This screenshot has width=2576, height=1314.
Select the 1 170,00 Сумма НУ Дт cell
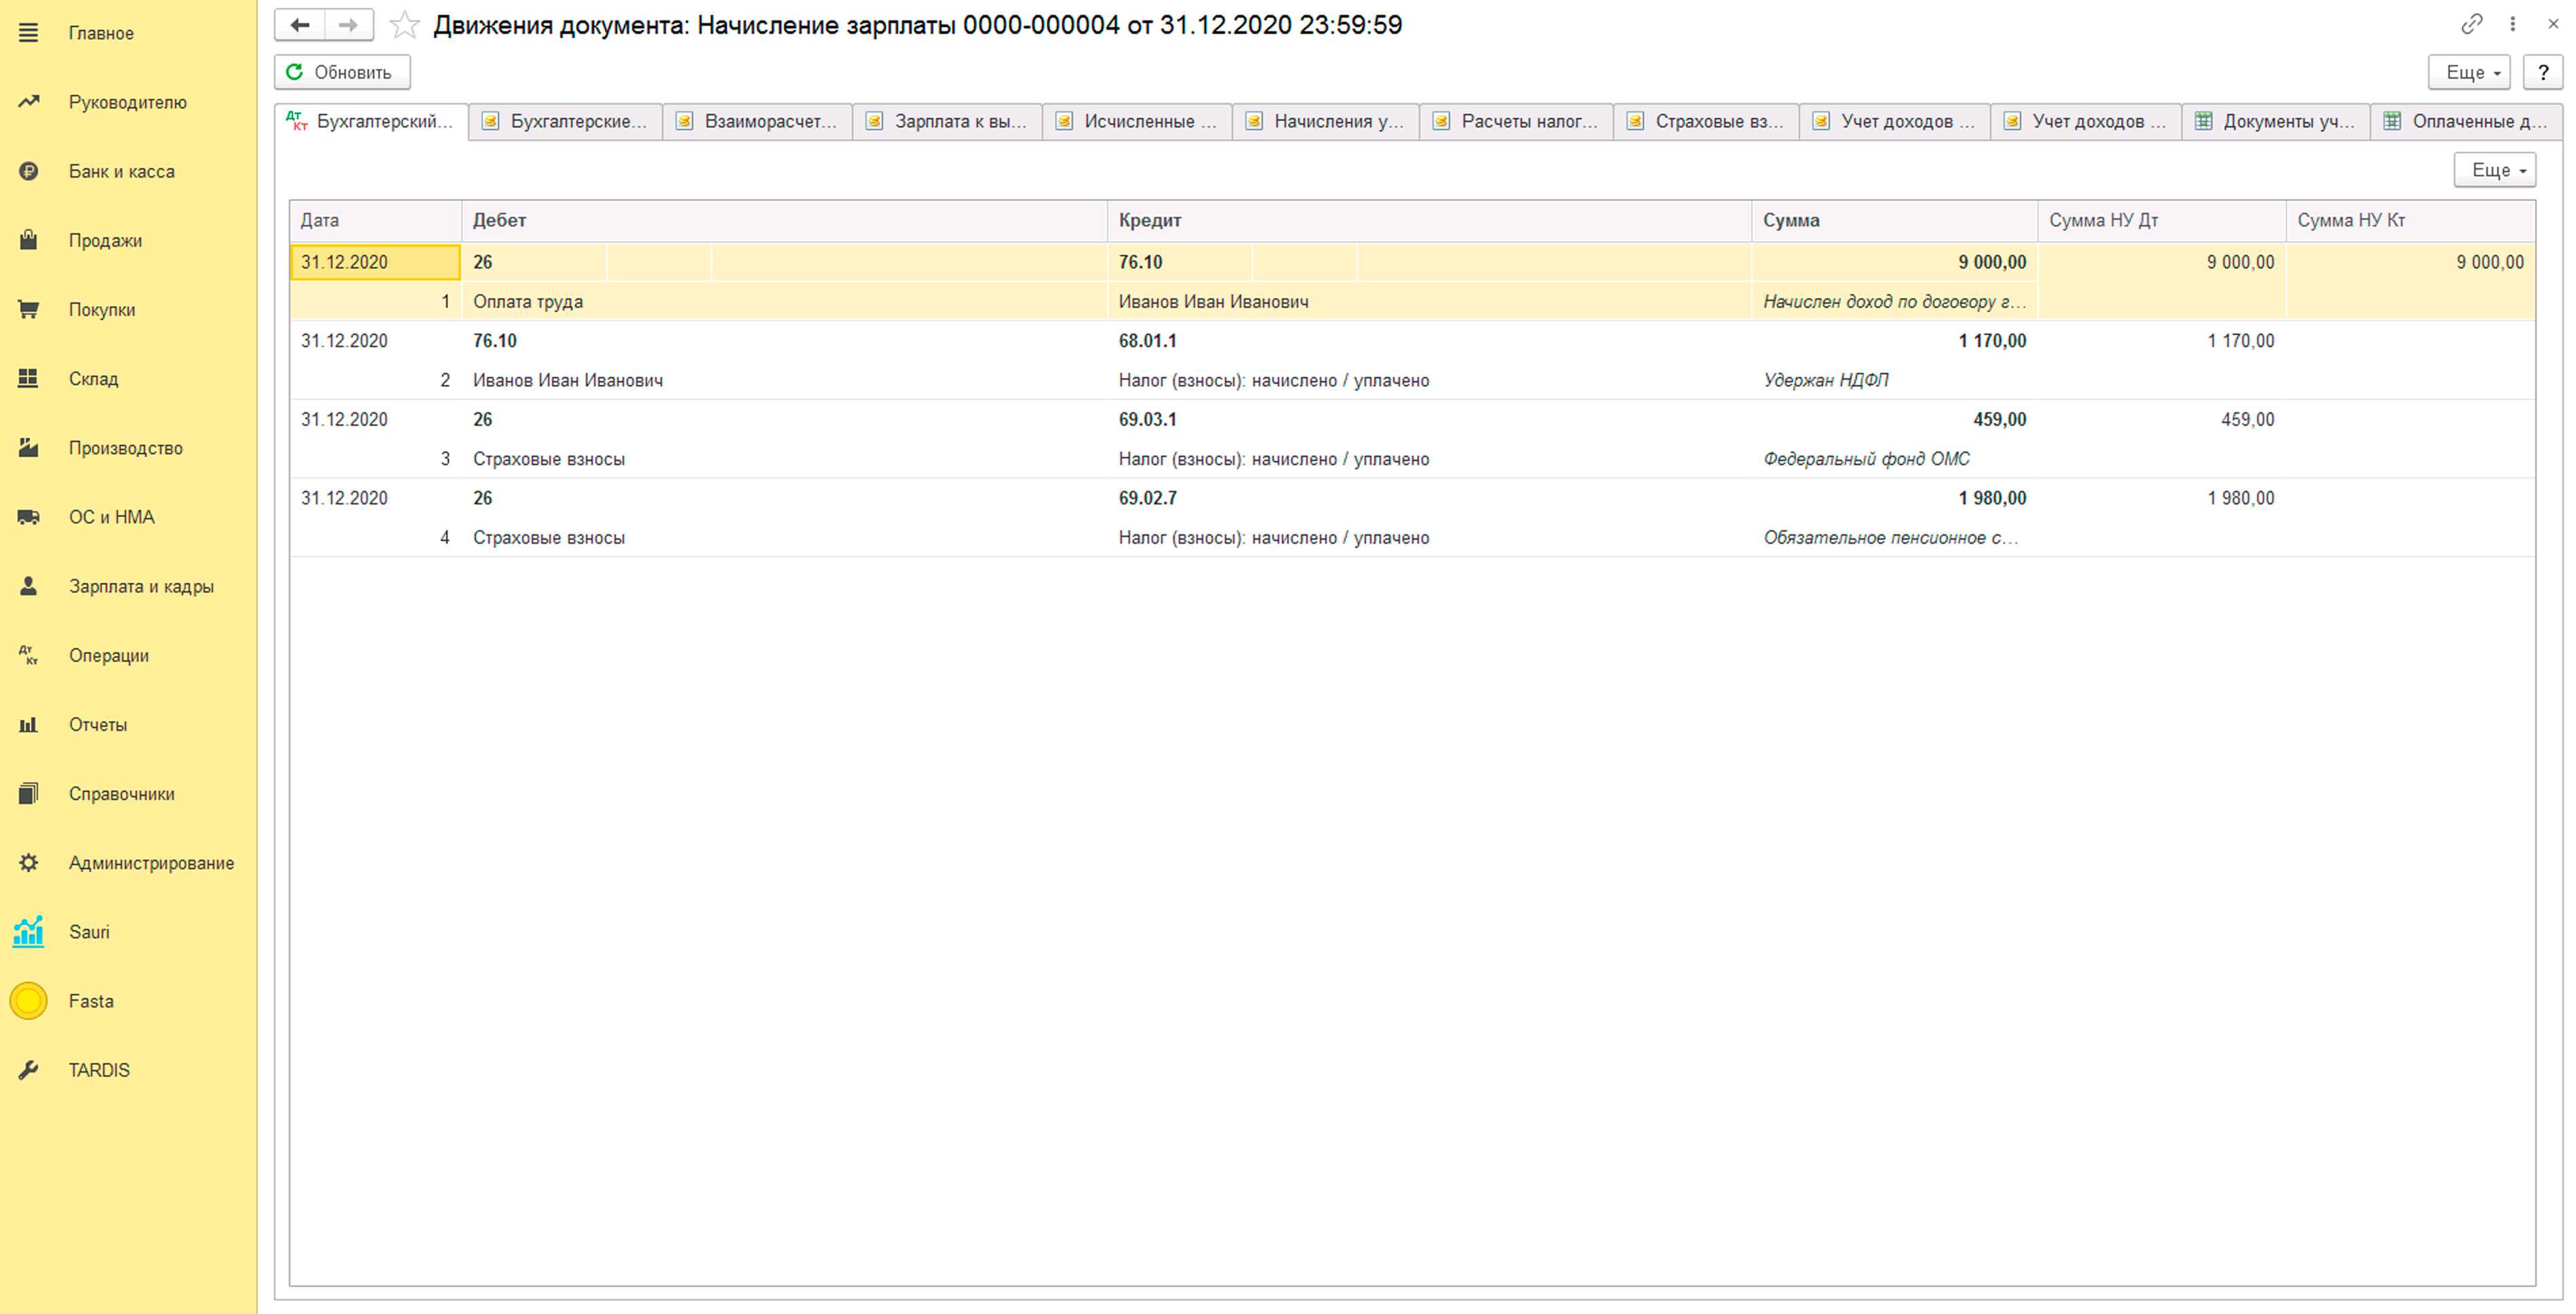tap(2162, 341)
